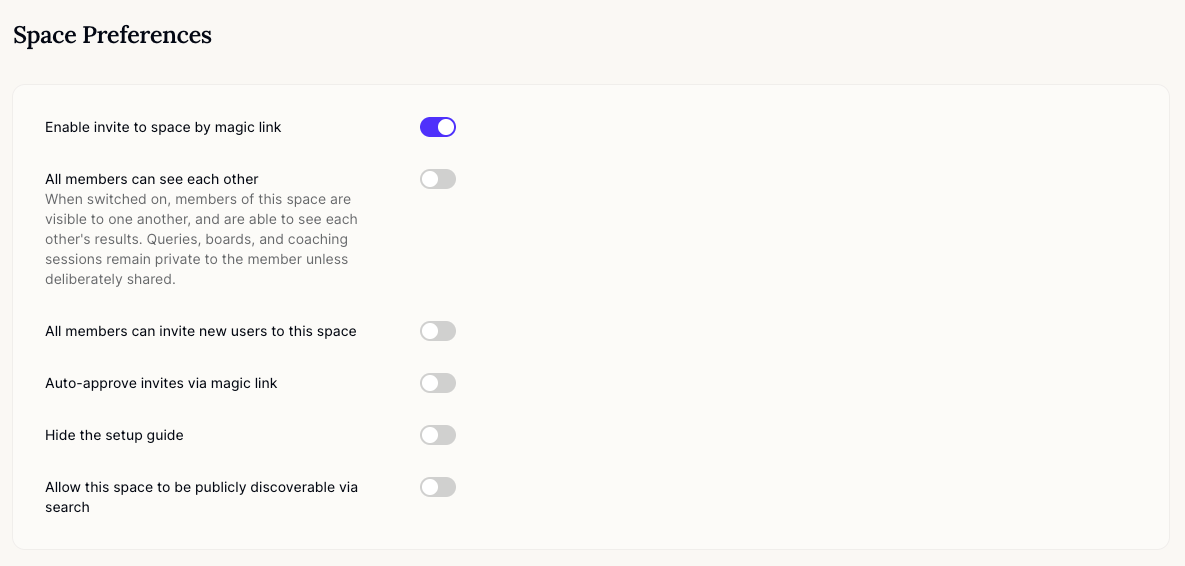Toggle Hide the setup guide switch
1185x566 pixels.
438,435
